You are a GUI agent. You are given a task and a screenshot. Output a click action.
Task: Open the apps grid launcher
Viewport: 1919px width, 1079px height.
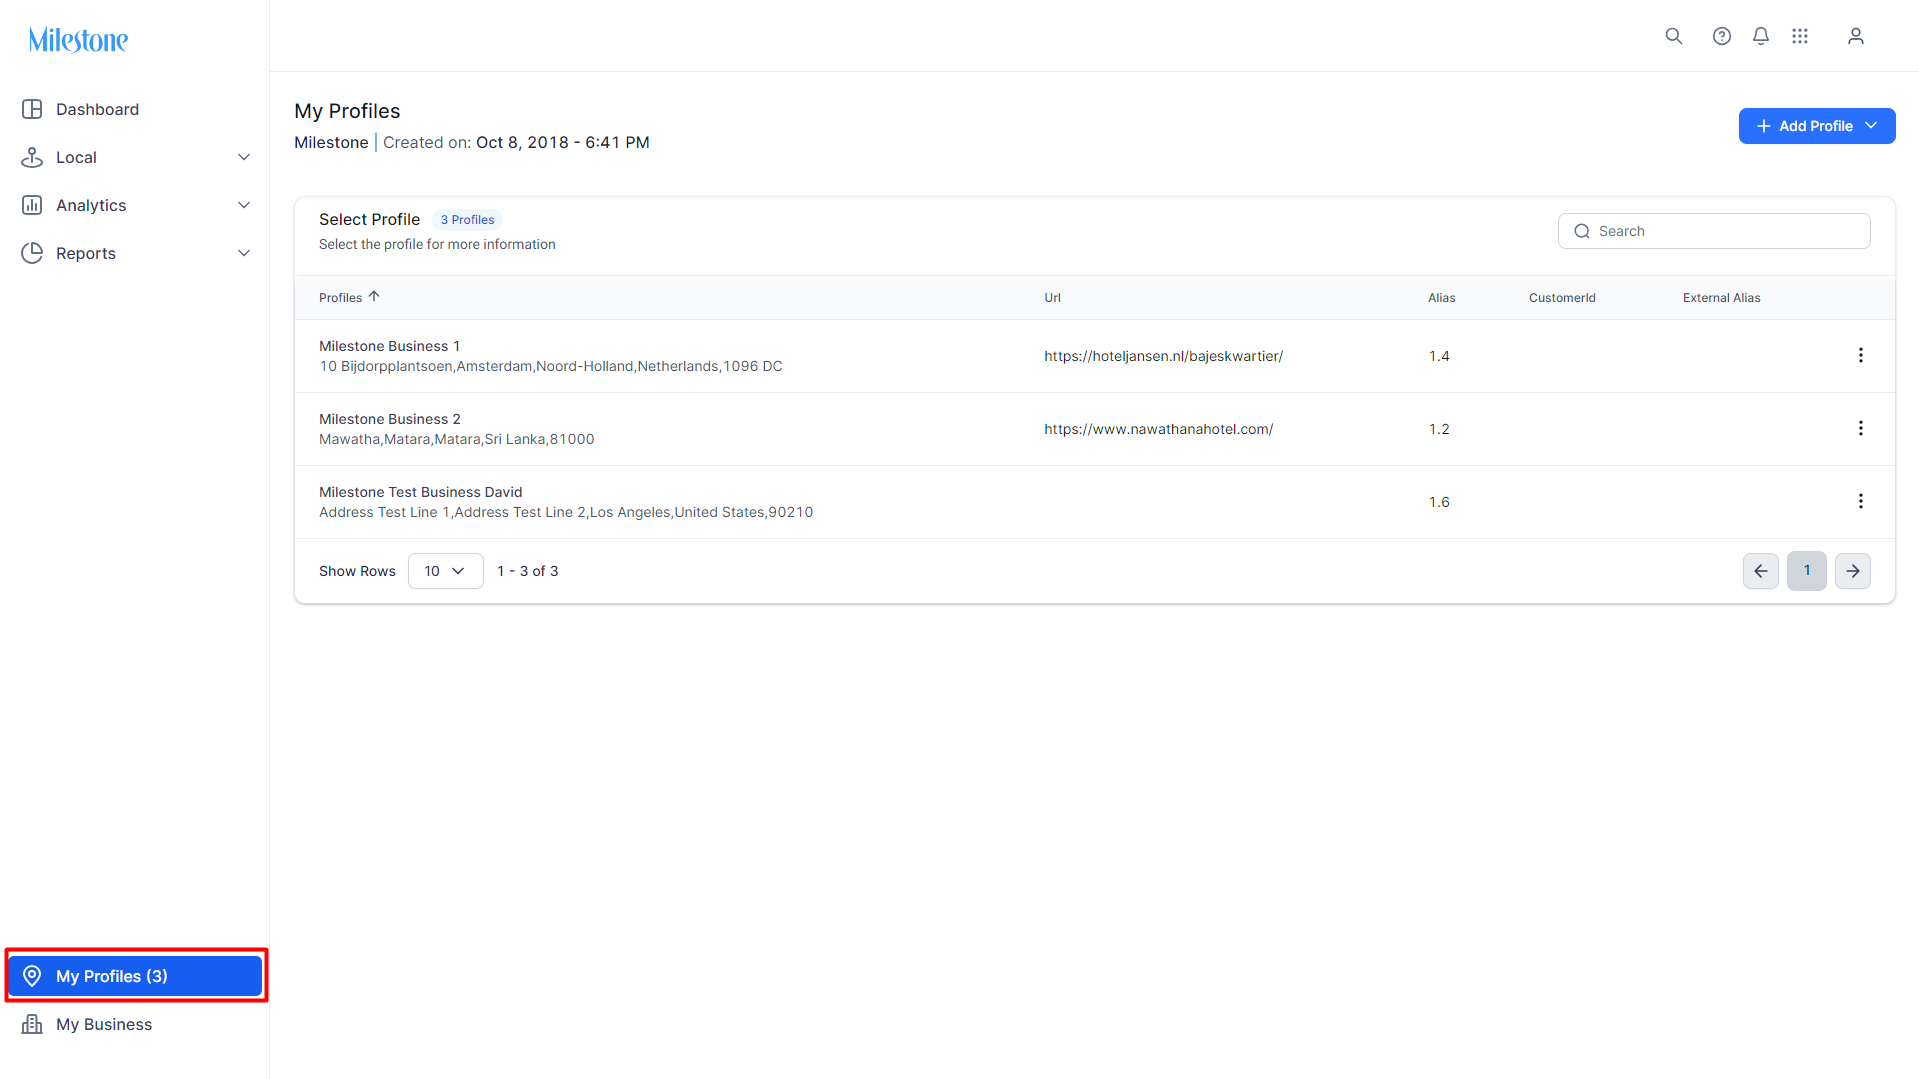click(x=1800, y=36)
